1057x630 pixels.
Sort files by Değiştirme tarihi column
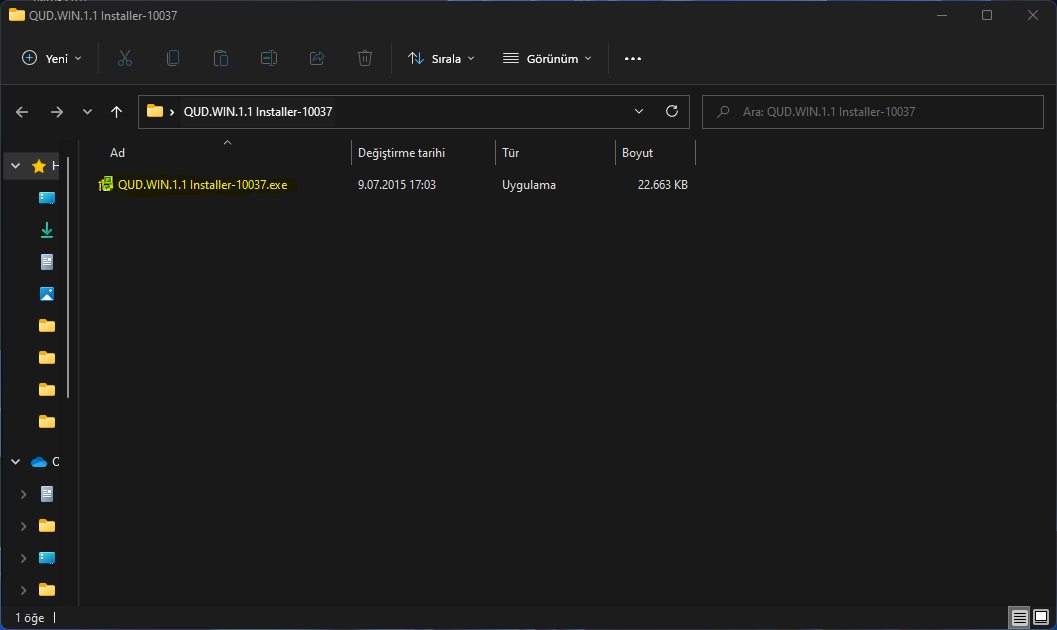(x=401, y=153)
